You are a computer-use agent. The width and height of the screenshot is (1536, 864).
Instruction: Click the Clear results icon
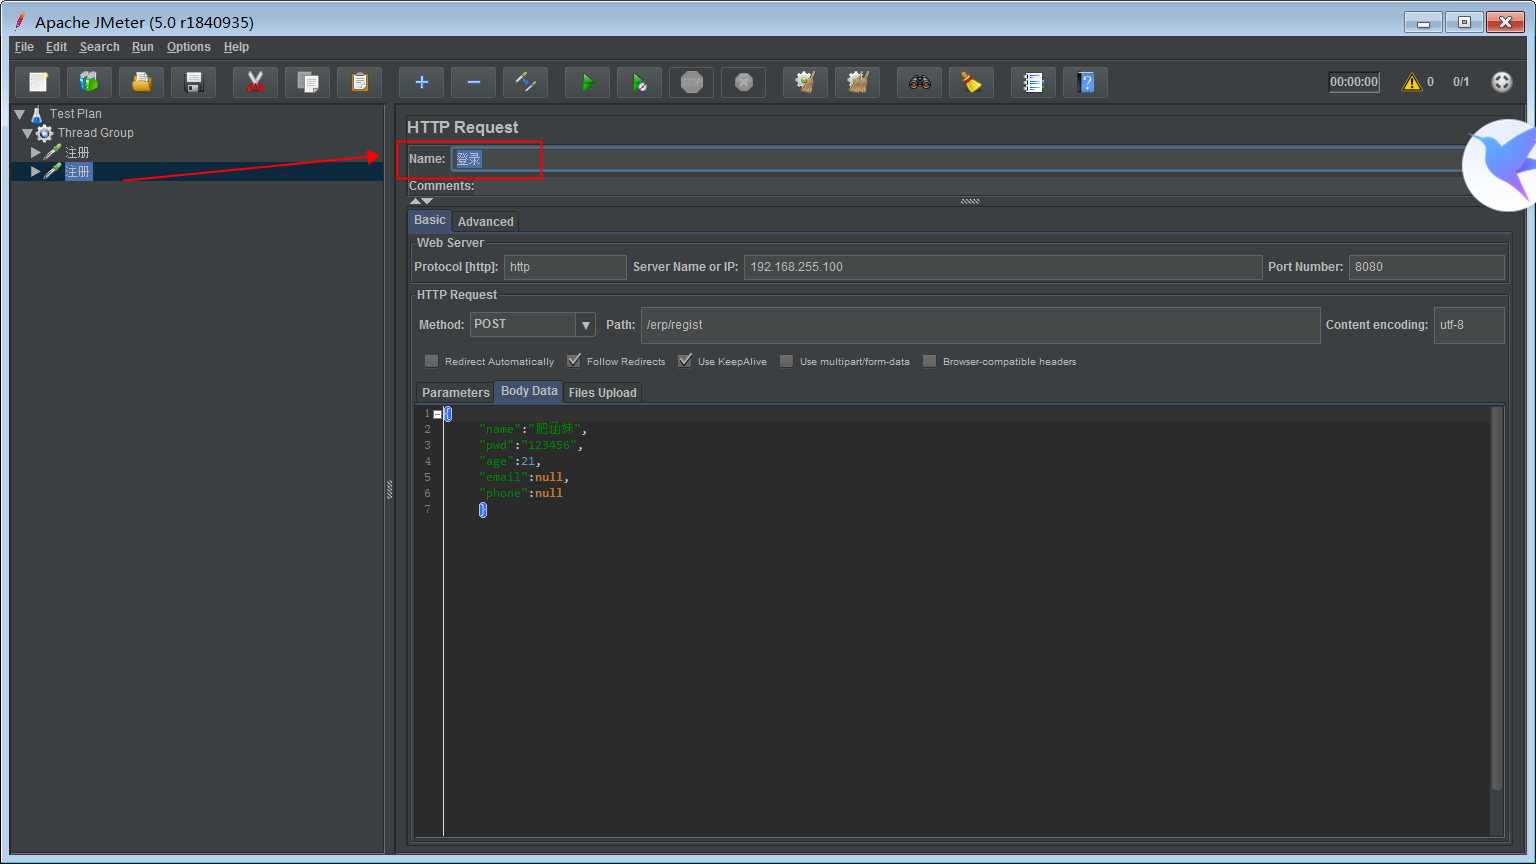(806, 82)
